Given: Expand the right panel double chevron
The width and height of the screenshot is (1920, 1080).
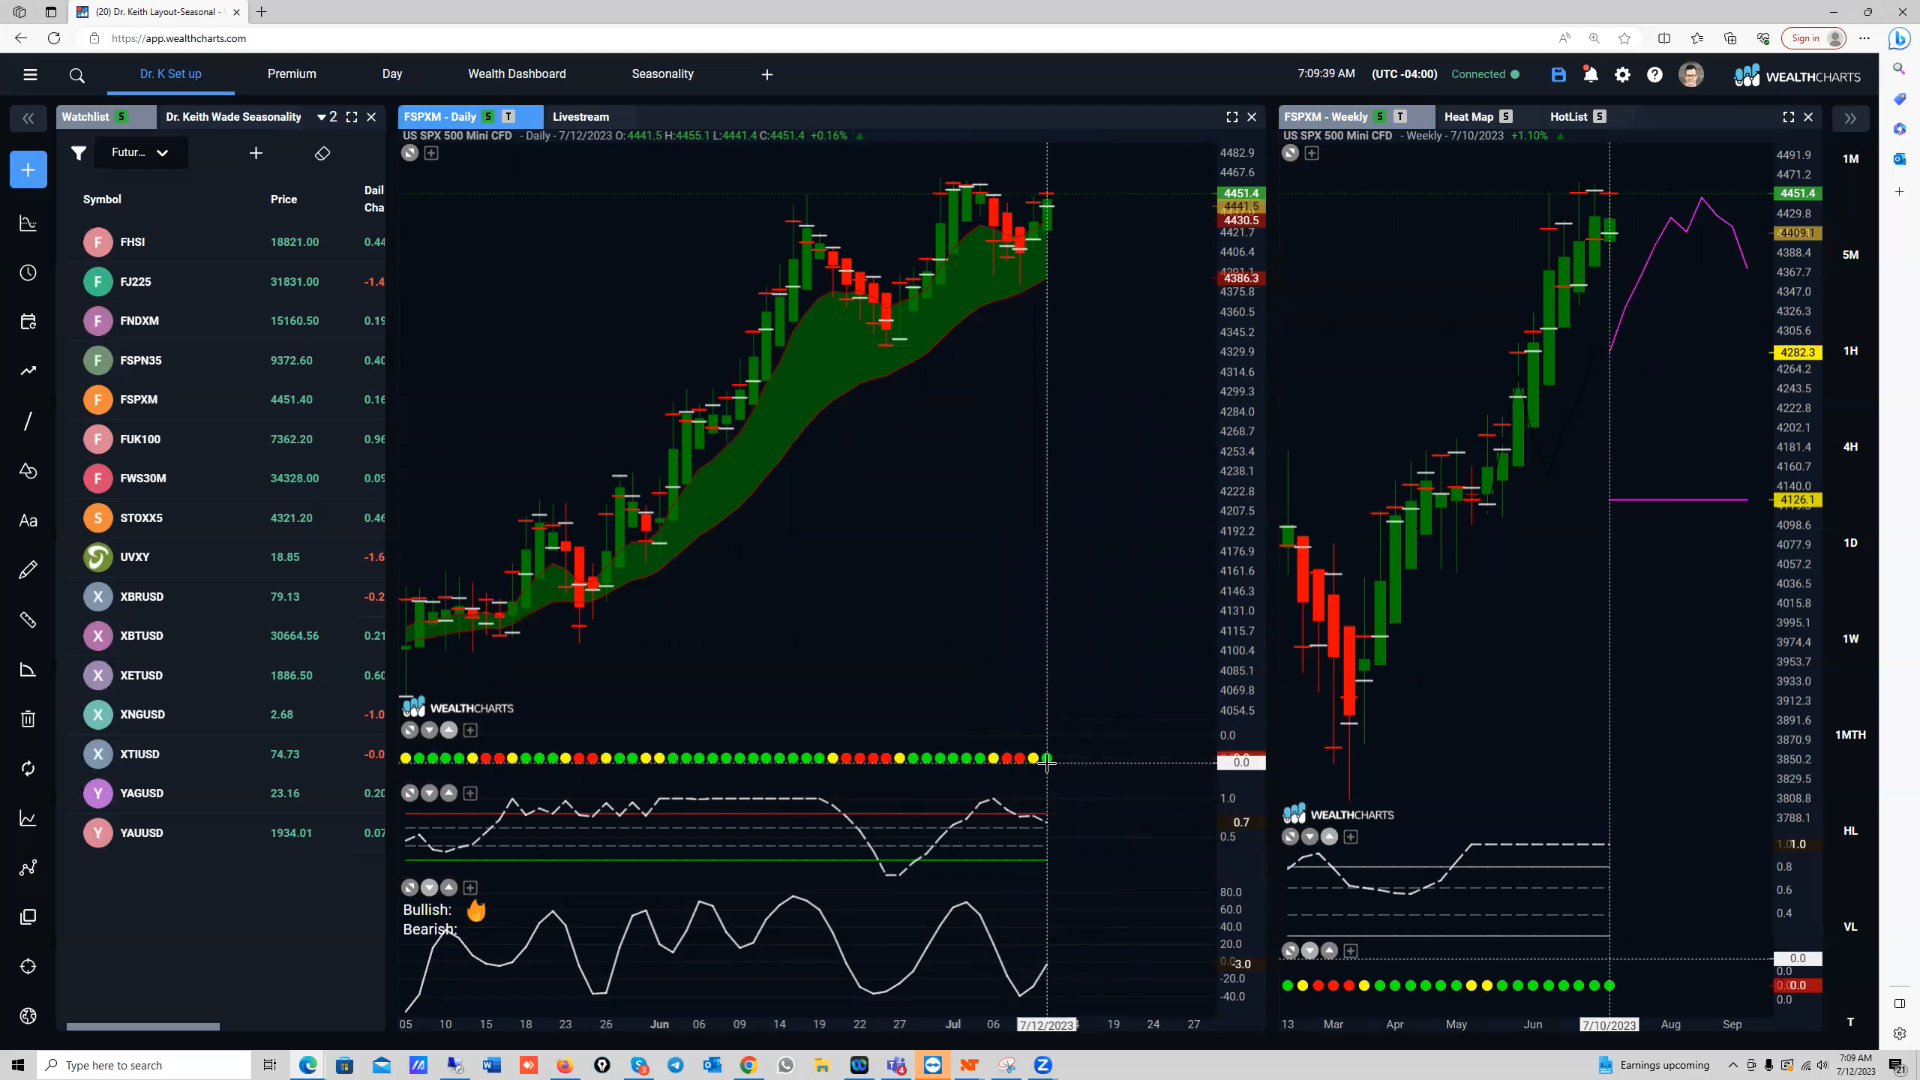Looking at the screenshot, I should tap(1850, 118).
